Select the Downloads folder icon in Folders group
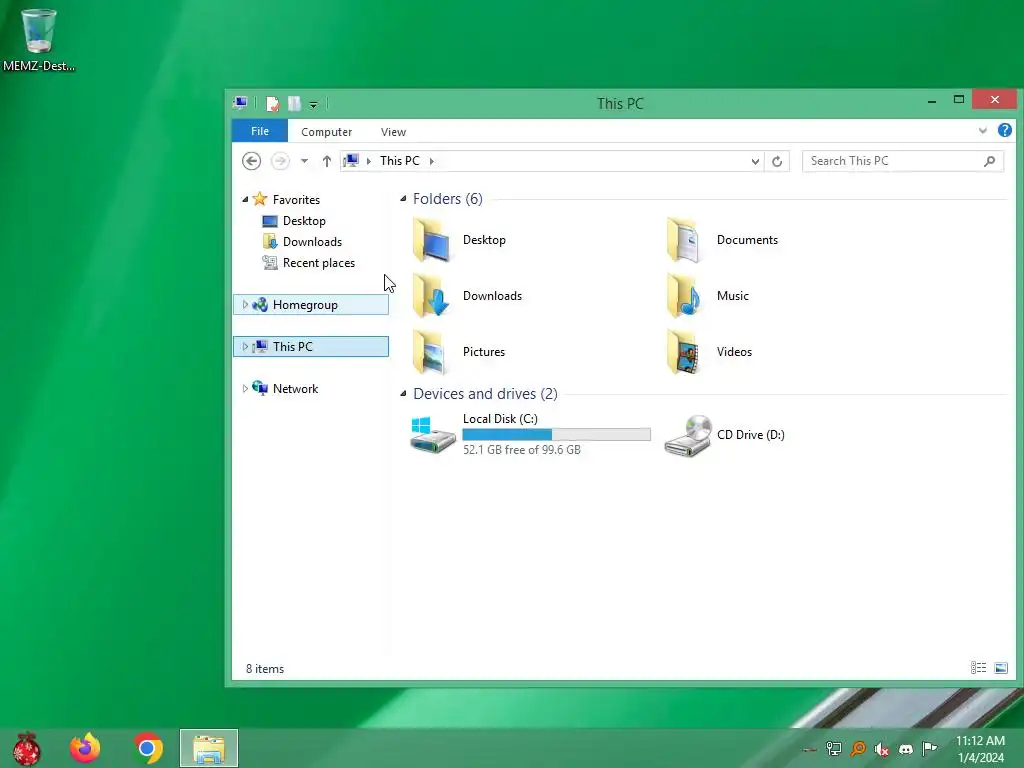1024x768 pixels. pos(431,296)
